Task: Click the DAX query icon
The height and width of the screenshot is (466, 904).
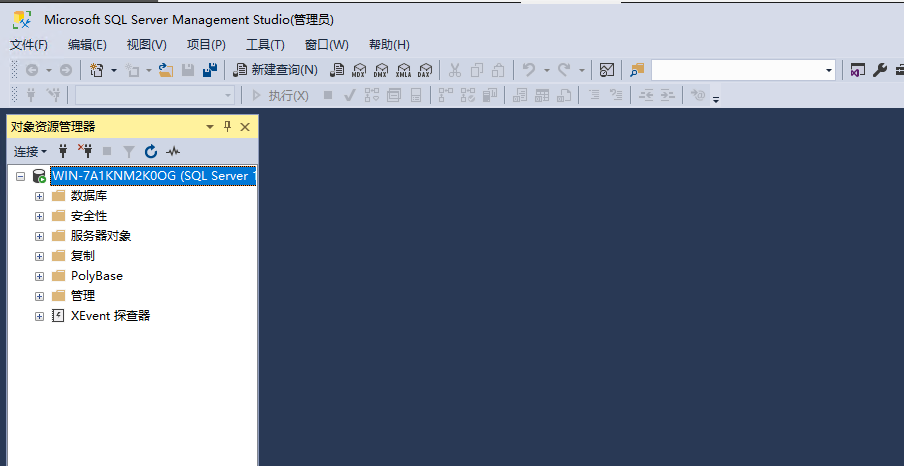Action: [x=425, y=70]
